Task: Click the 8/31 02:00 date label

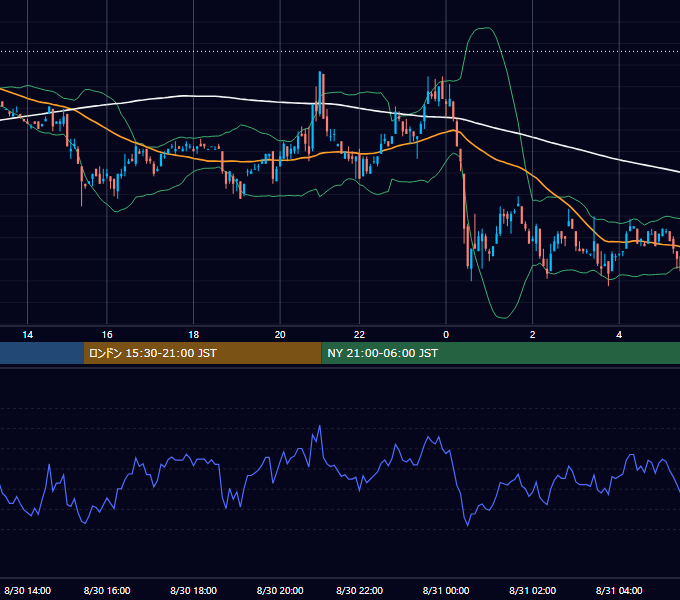Action: point(533,590)
